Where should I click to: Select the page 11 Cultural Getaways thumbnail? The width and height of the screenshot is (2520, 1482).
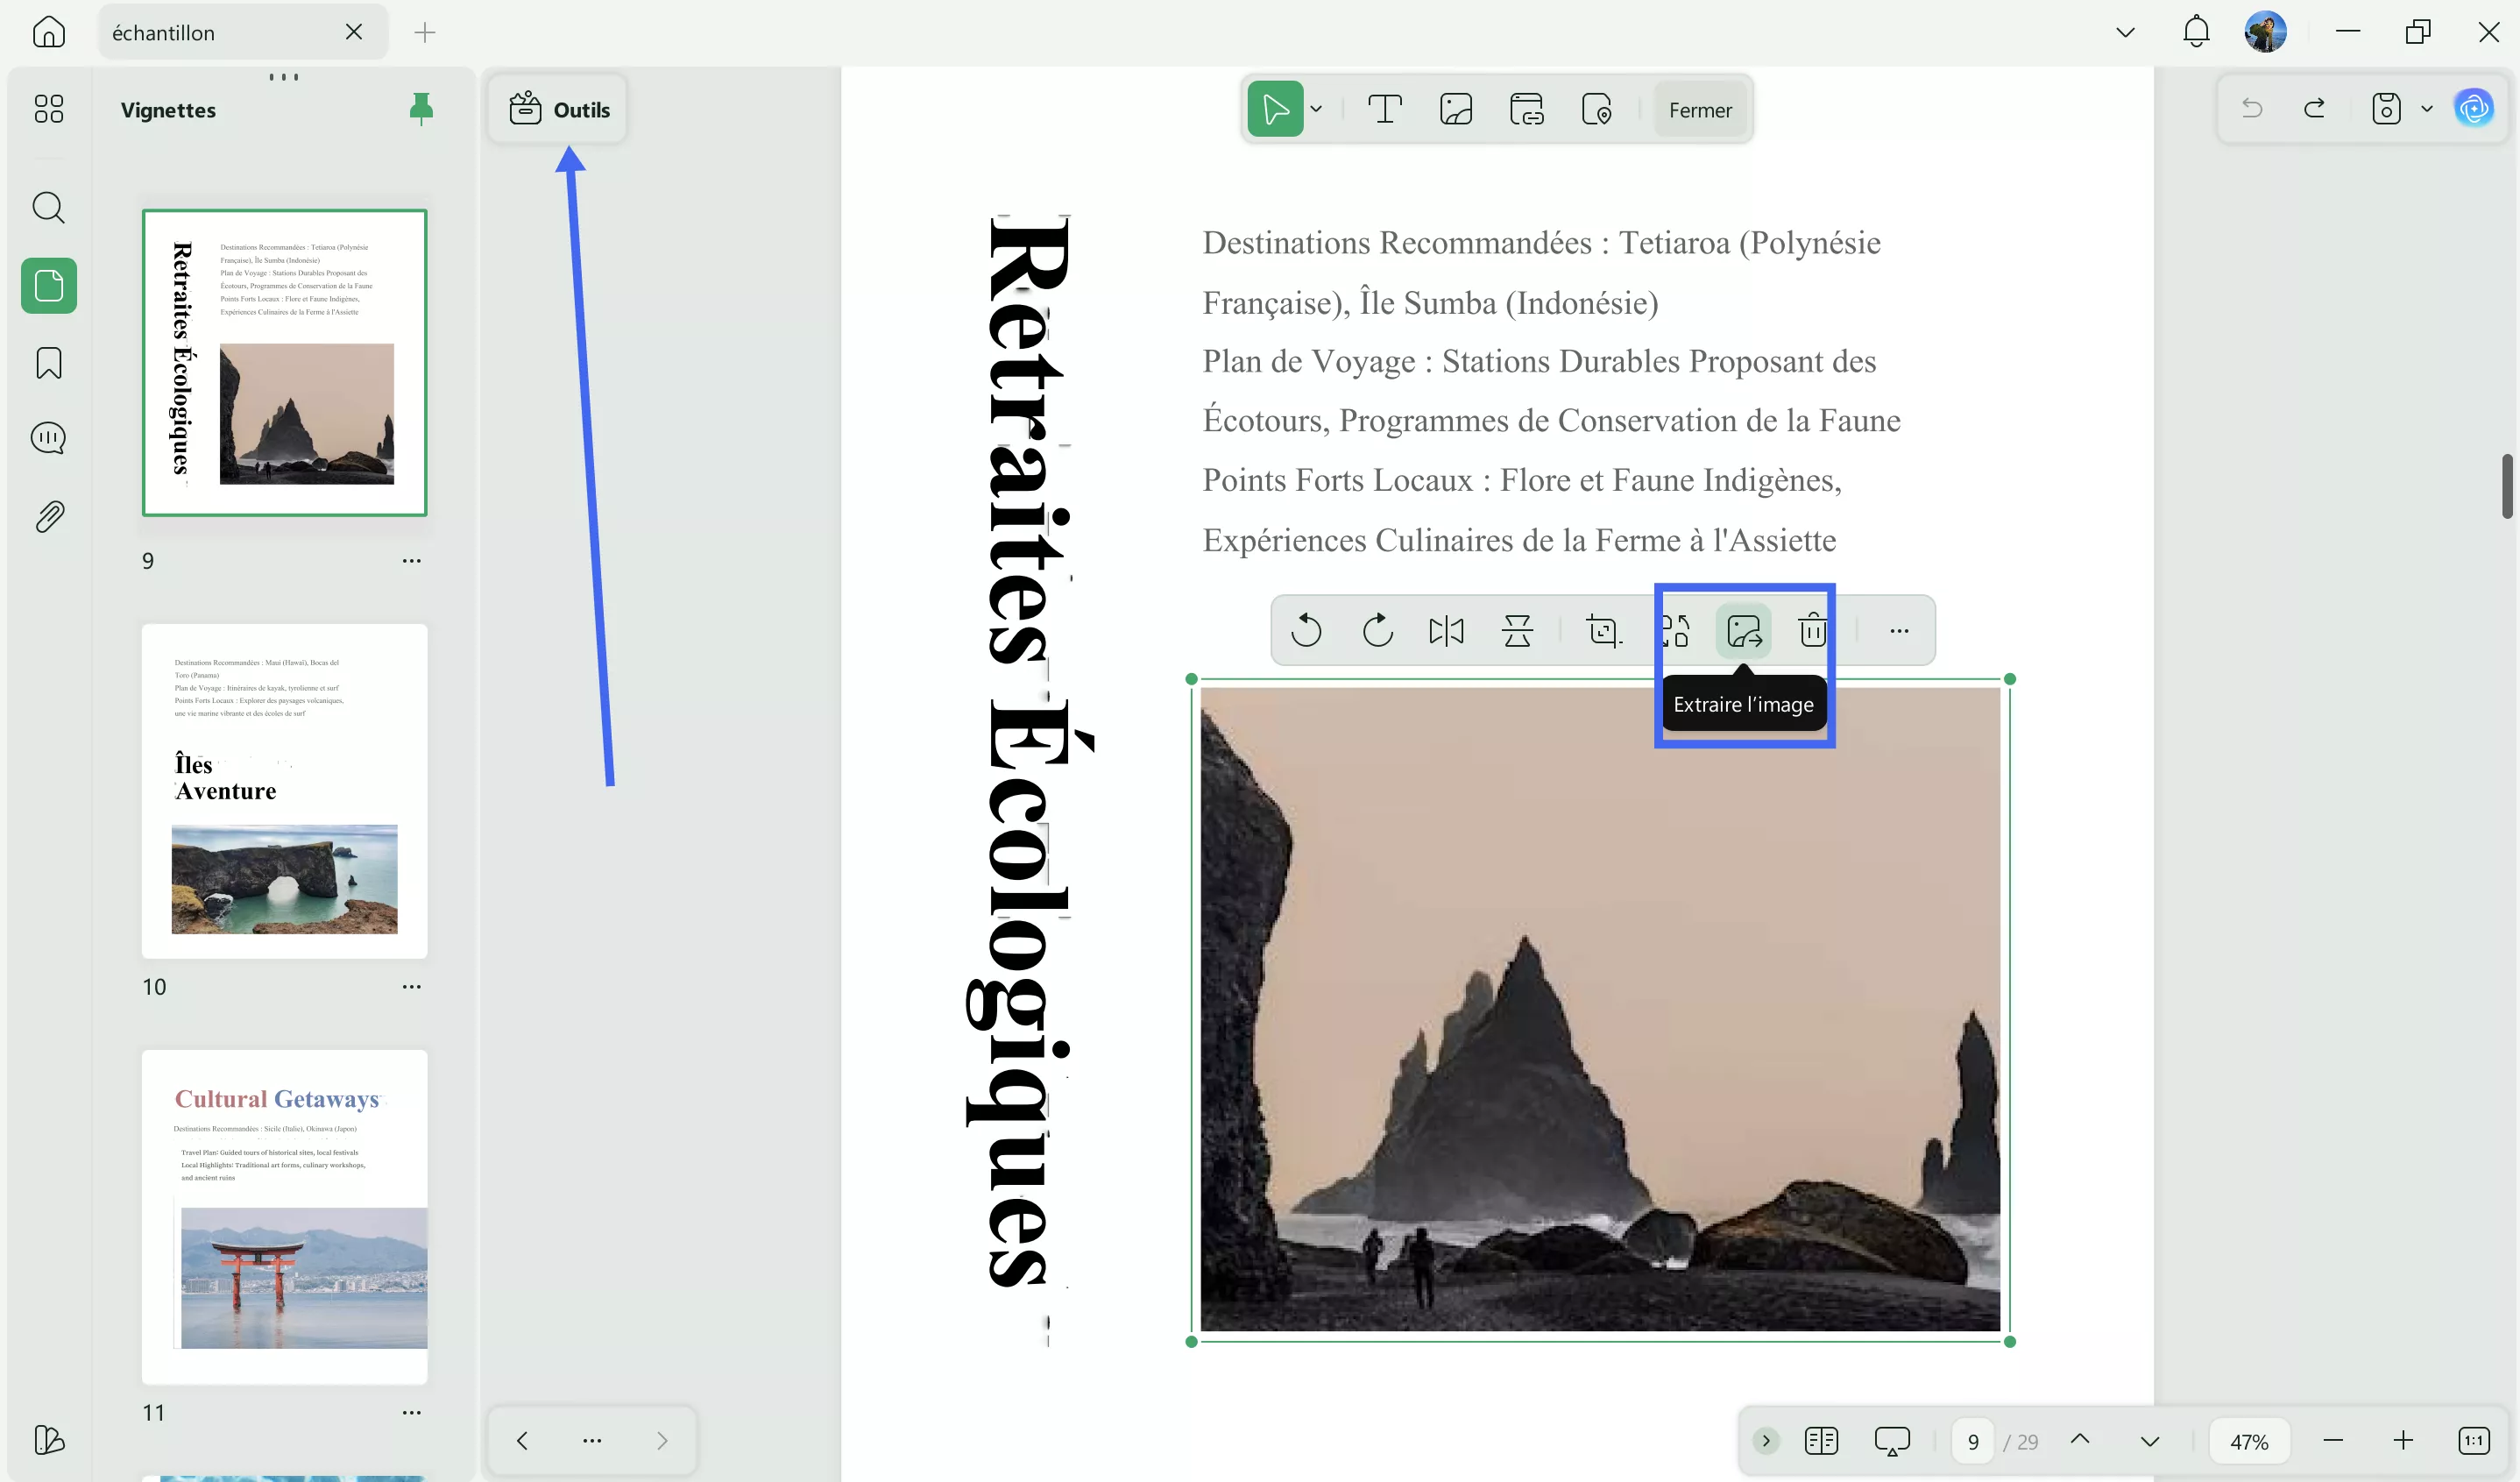point(284,1216)
